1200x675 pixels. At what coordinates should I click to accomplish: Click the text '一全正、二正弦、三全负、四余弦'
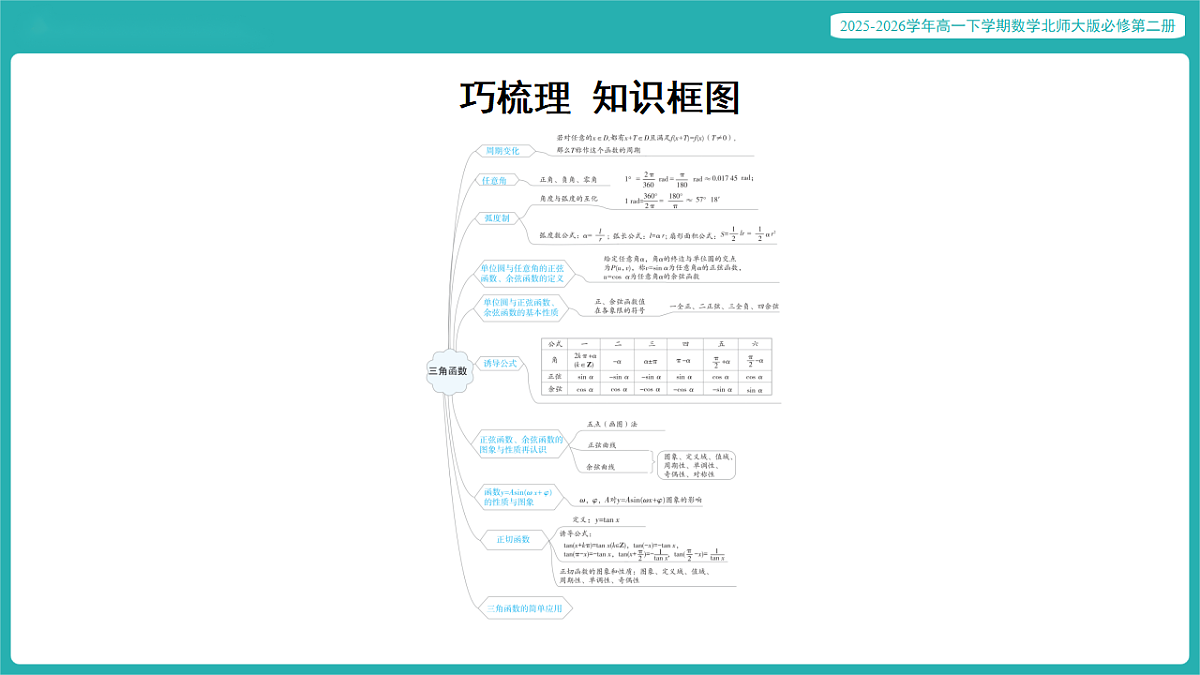click(x=723, y=306)
